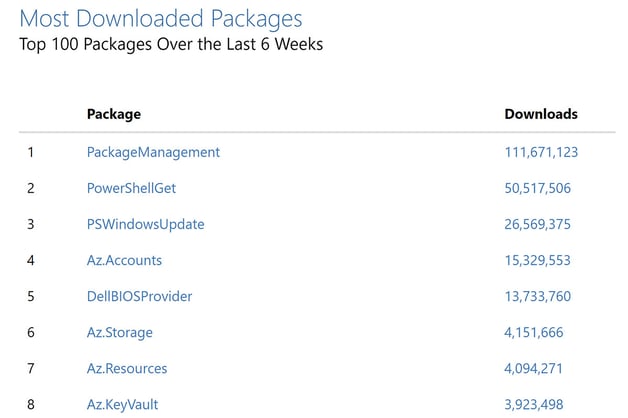The image size is (628, 418).
Task: Click the Downloads column header
Action: [x=541, y=114]
